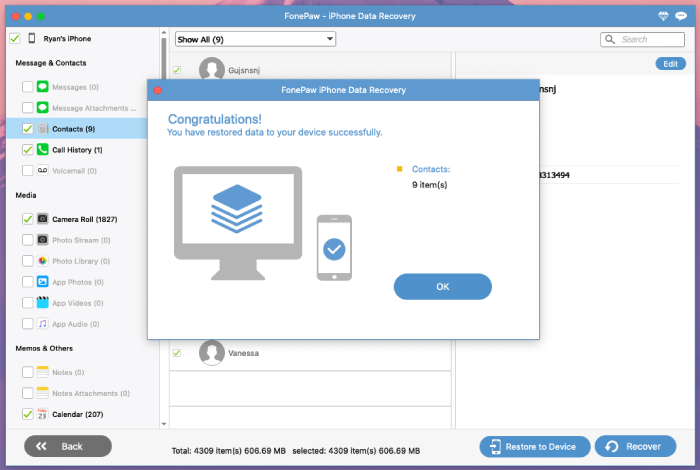Screen dimensions: 700x470
Task: Close the FonePaw success dialog
Action: pos(158,90)
